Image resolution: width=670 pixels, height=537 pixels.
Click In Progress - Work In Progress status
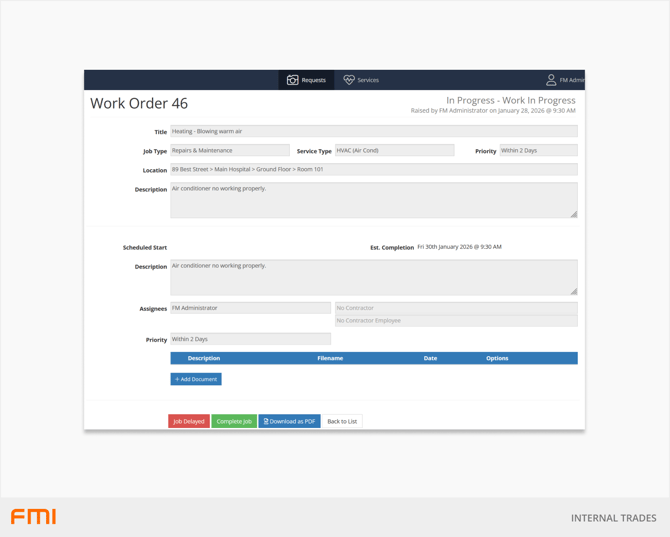(511, 100)
